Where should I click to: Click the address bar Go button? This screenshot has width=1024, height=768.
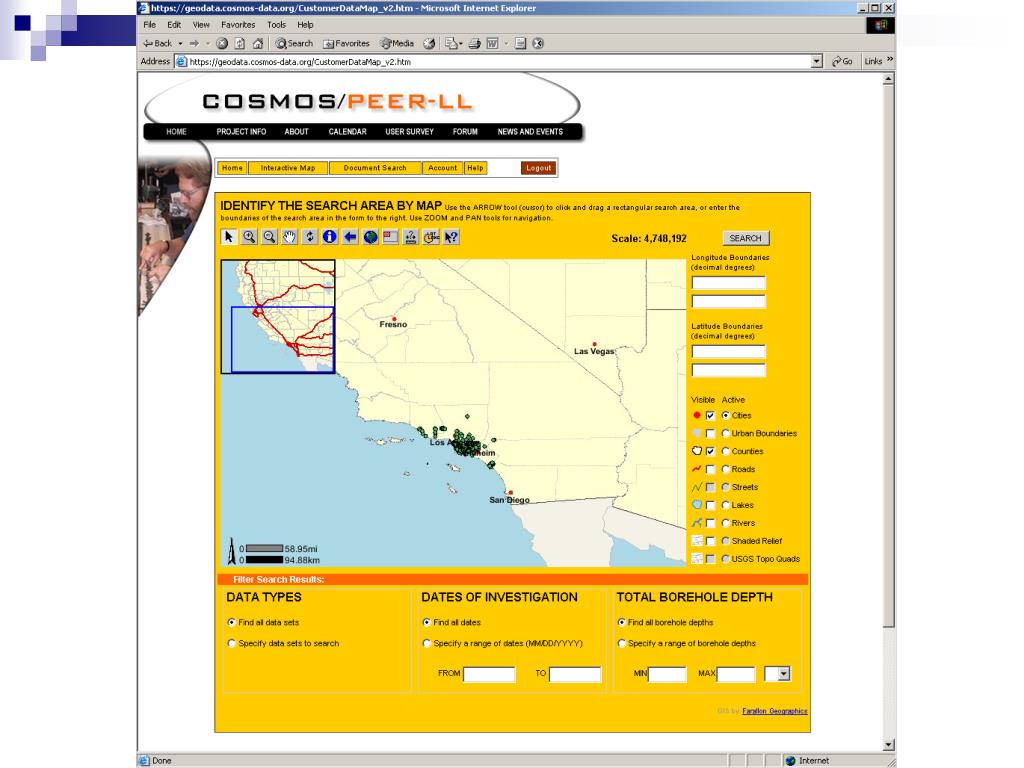pos(842,61)
